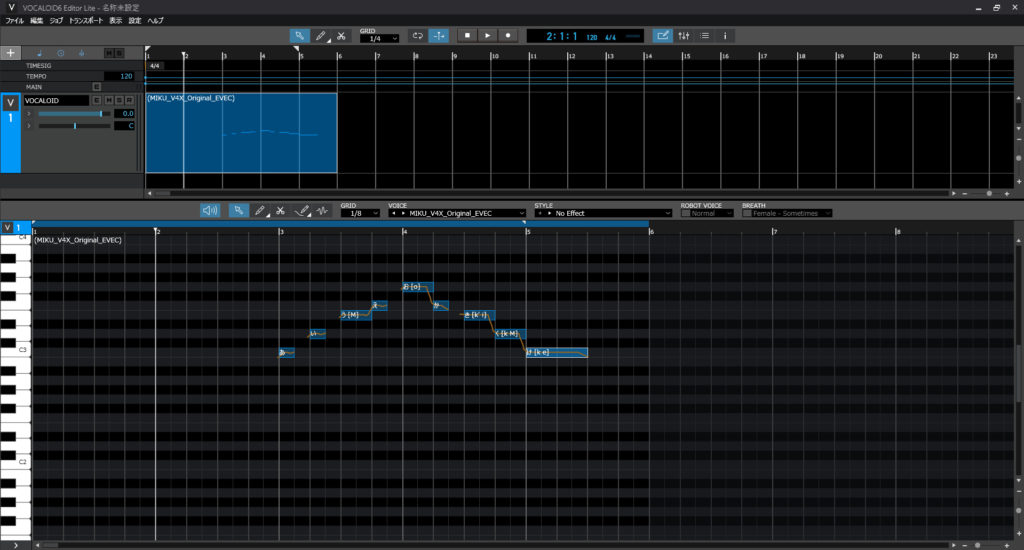This screenshot has height=550, width=1024.
Task: Select the scissors tool in top toolbar
Action: point(342,36)
